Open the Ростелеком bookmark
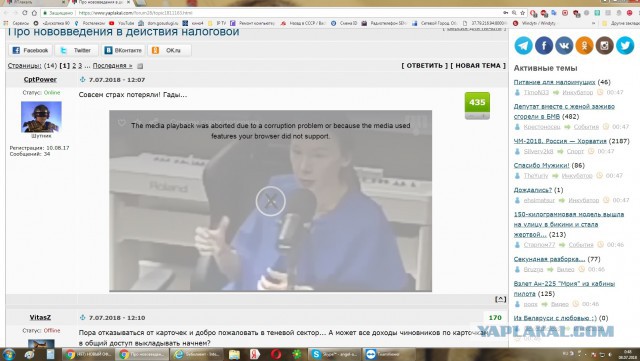The image size is (640, 361). pos(90,23)
